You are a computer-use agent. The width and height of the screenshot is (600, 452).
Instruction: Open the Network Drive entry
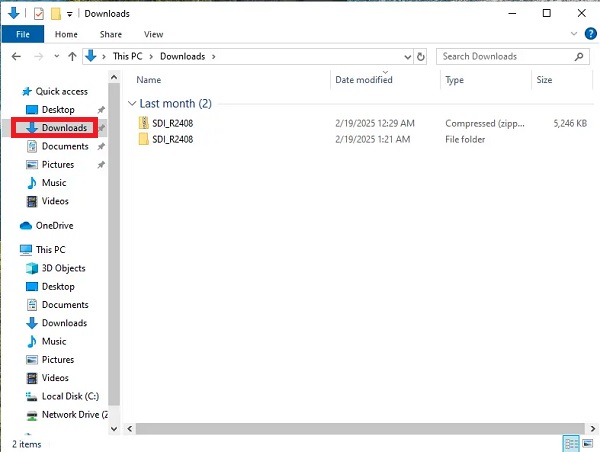(x=75, y=414)
